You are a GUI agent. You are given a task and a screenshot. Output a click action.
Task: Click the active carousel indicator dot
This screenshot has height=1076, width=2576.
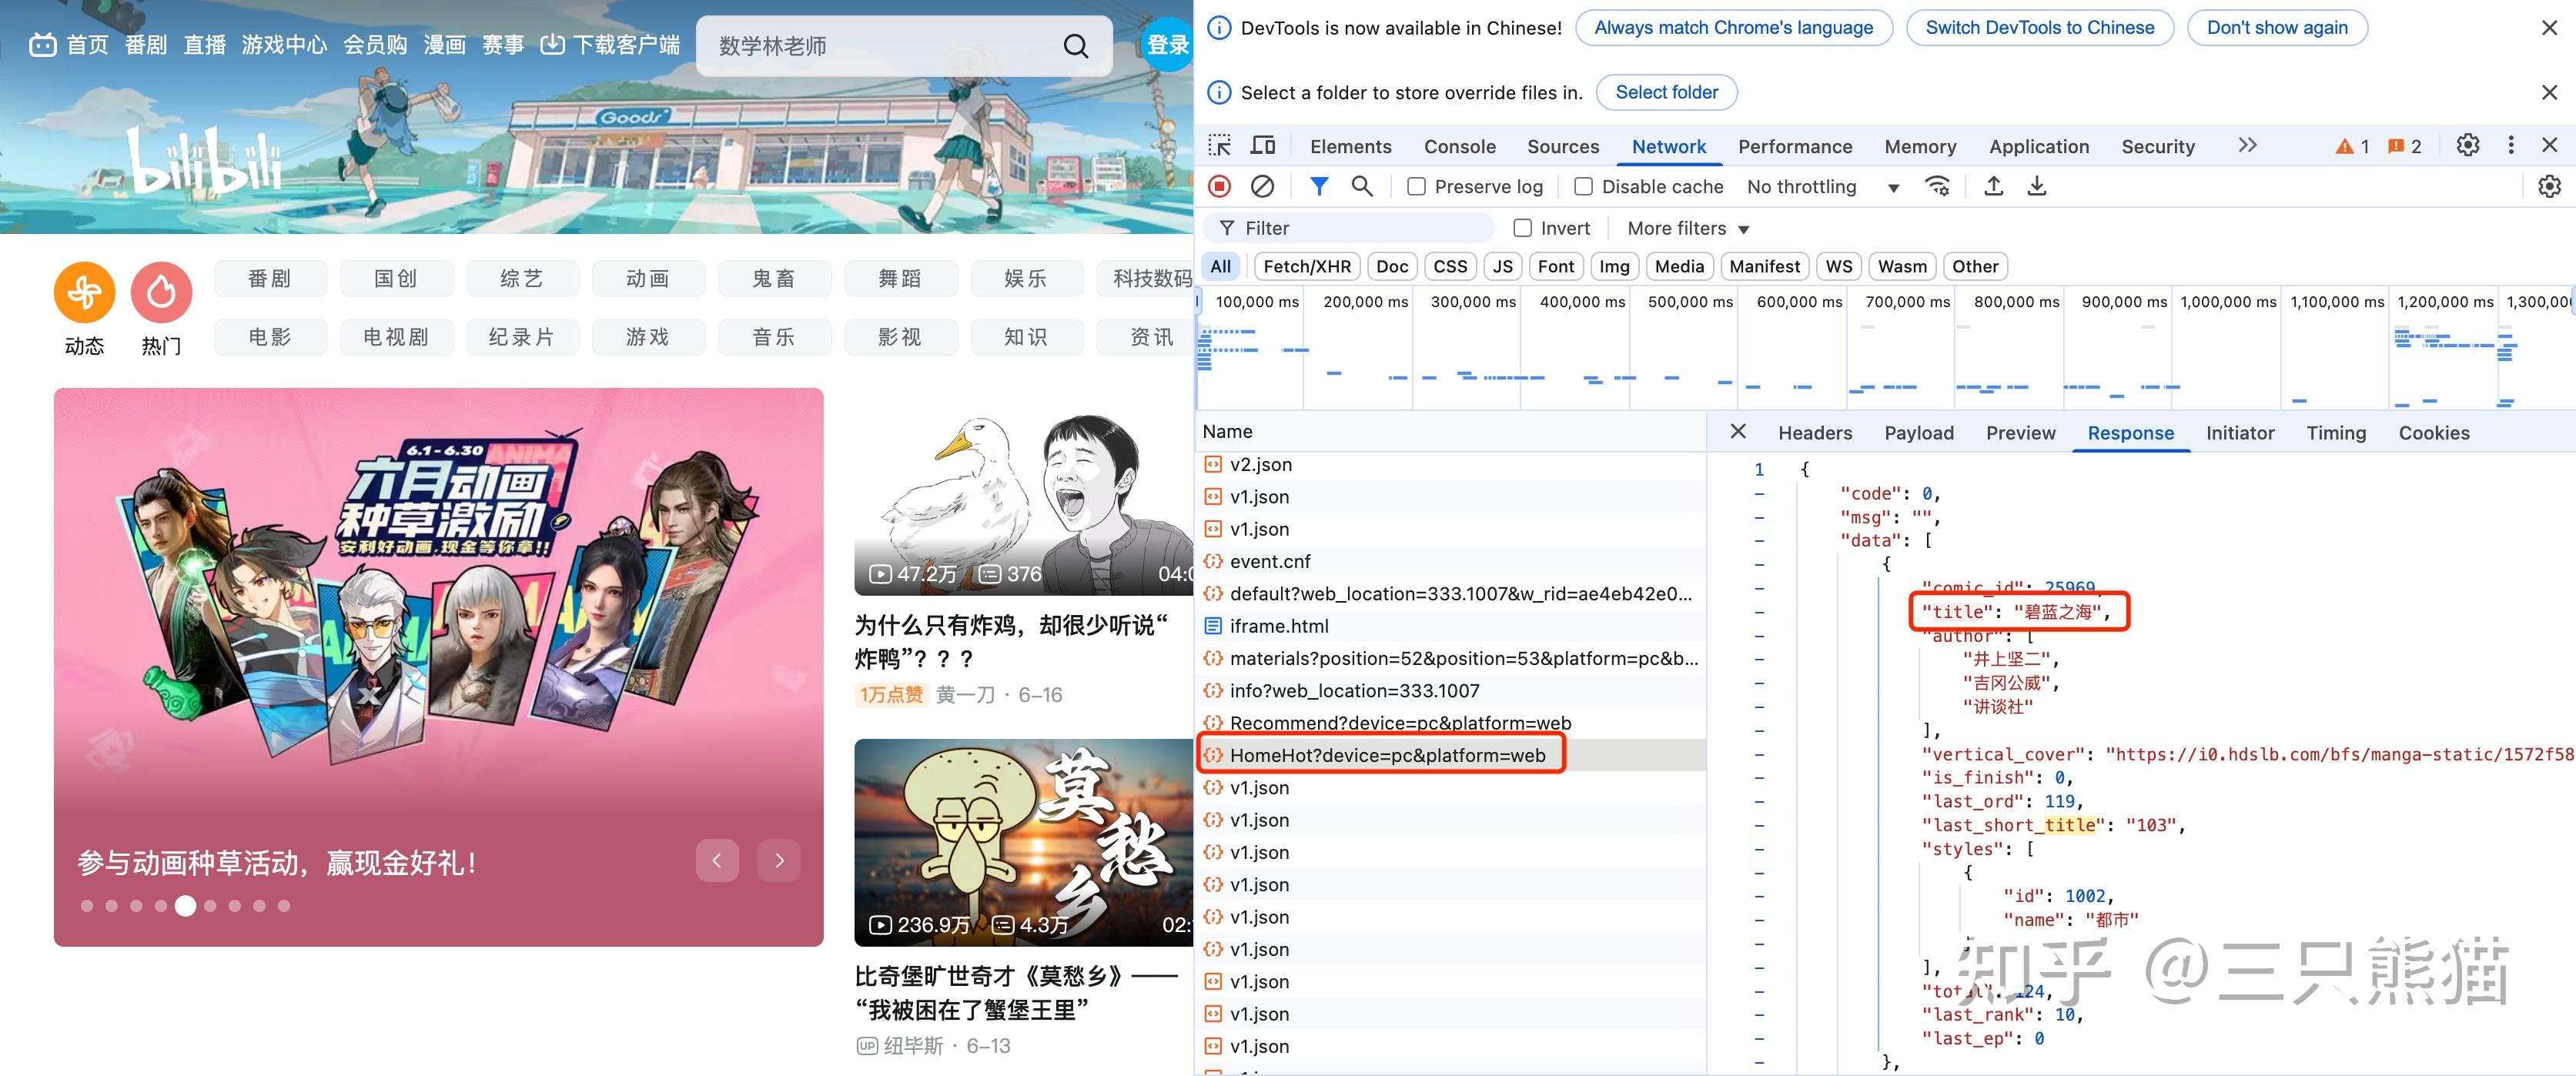pos(185,906)
